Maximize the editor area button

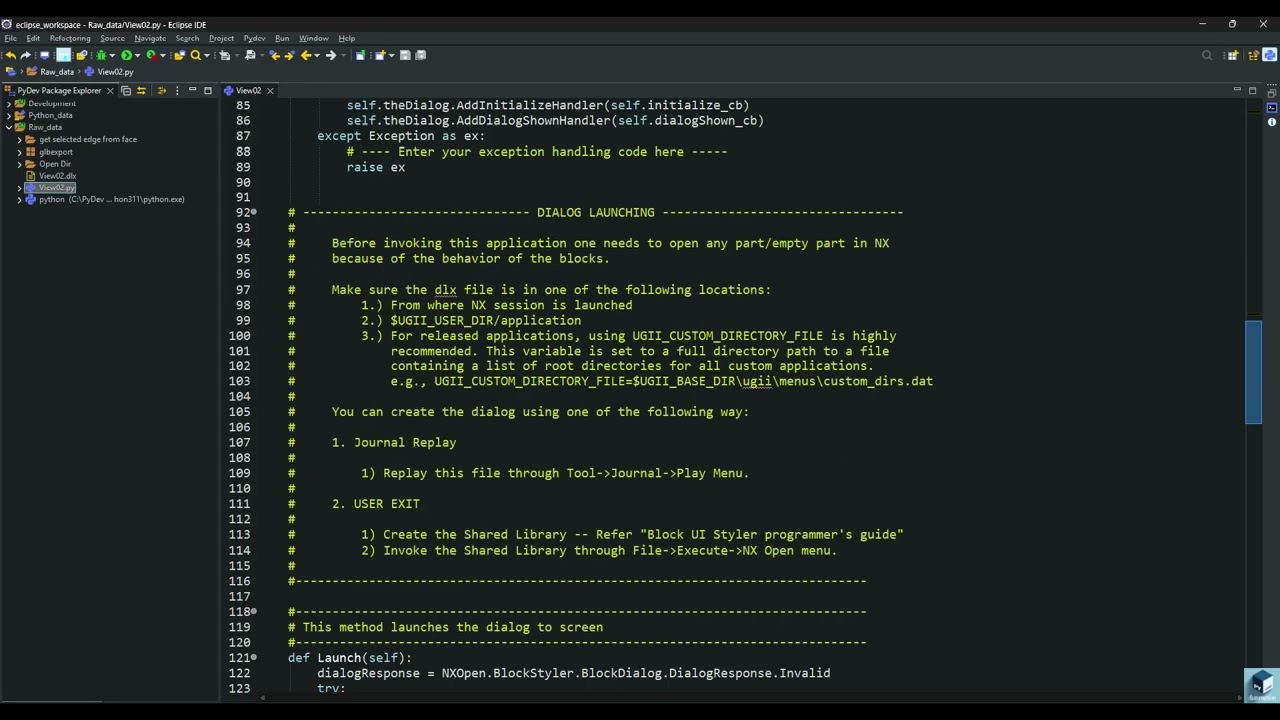[x=1252, y=90]
